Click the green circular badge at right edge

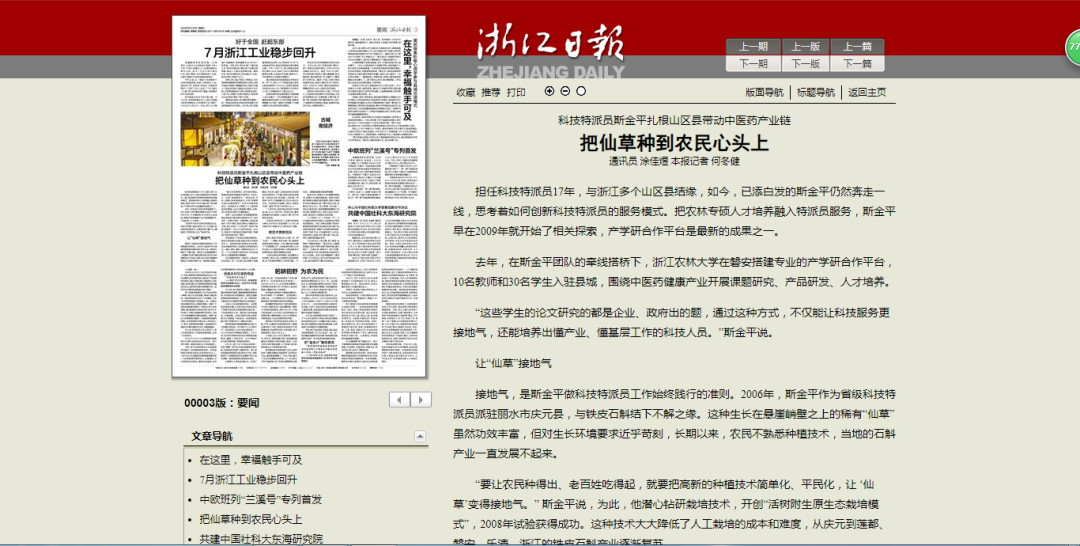coord(1073,47)
